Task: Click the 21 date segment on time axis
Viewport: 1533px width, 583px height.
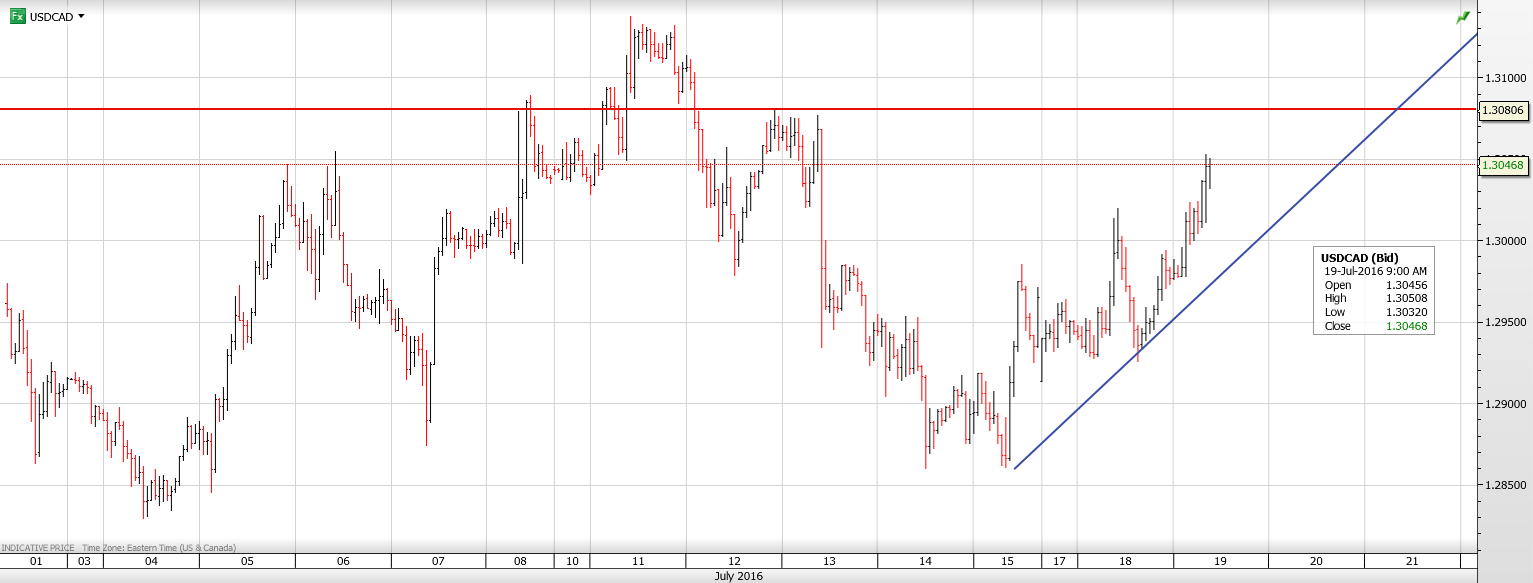Action: (1411, 561)
